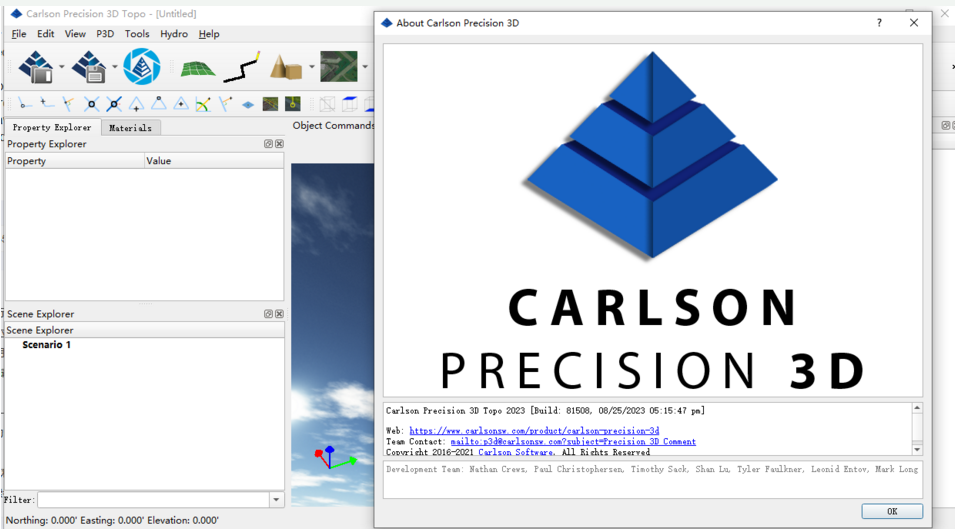This screenshot has width=955, height=530.
Task: Click the Save Project pyramid-floppy icon
Action: (89, 66)
